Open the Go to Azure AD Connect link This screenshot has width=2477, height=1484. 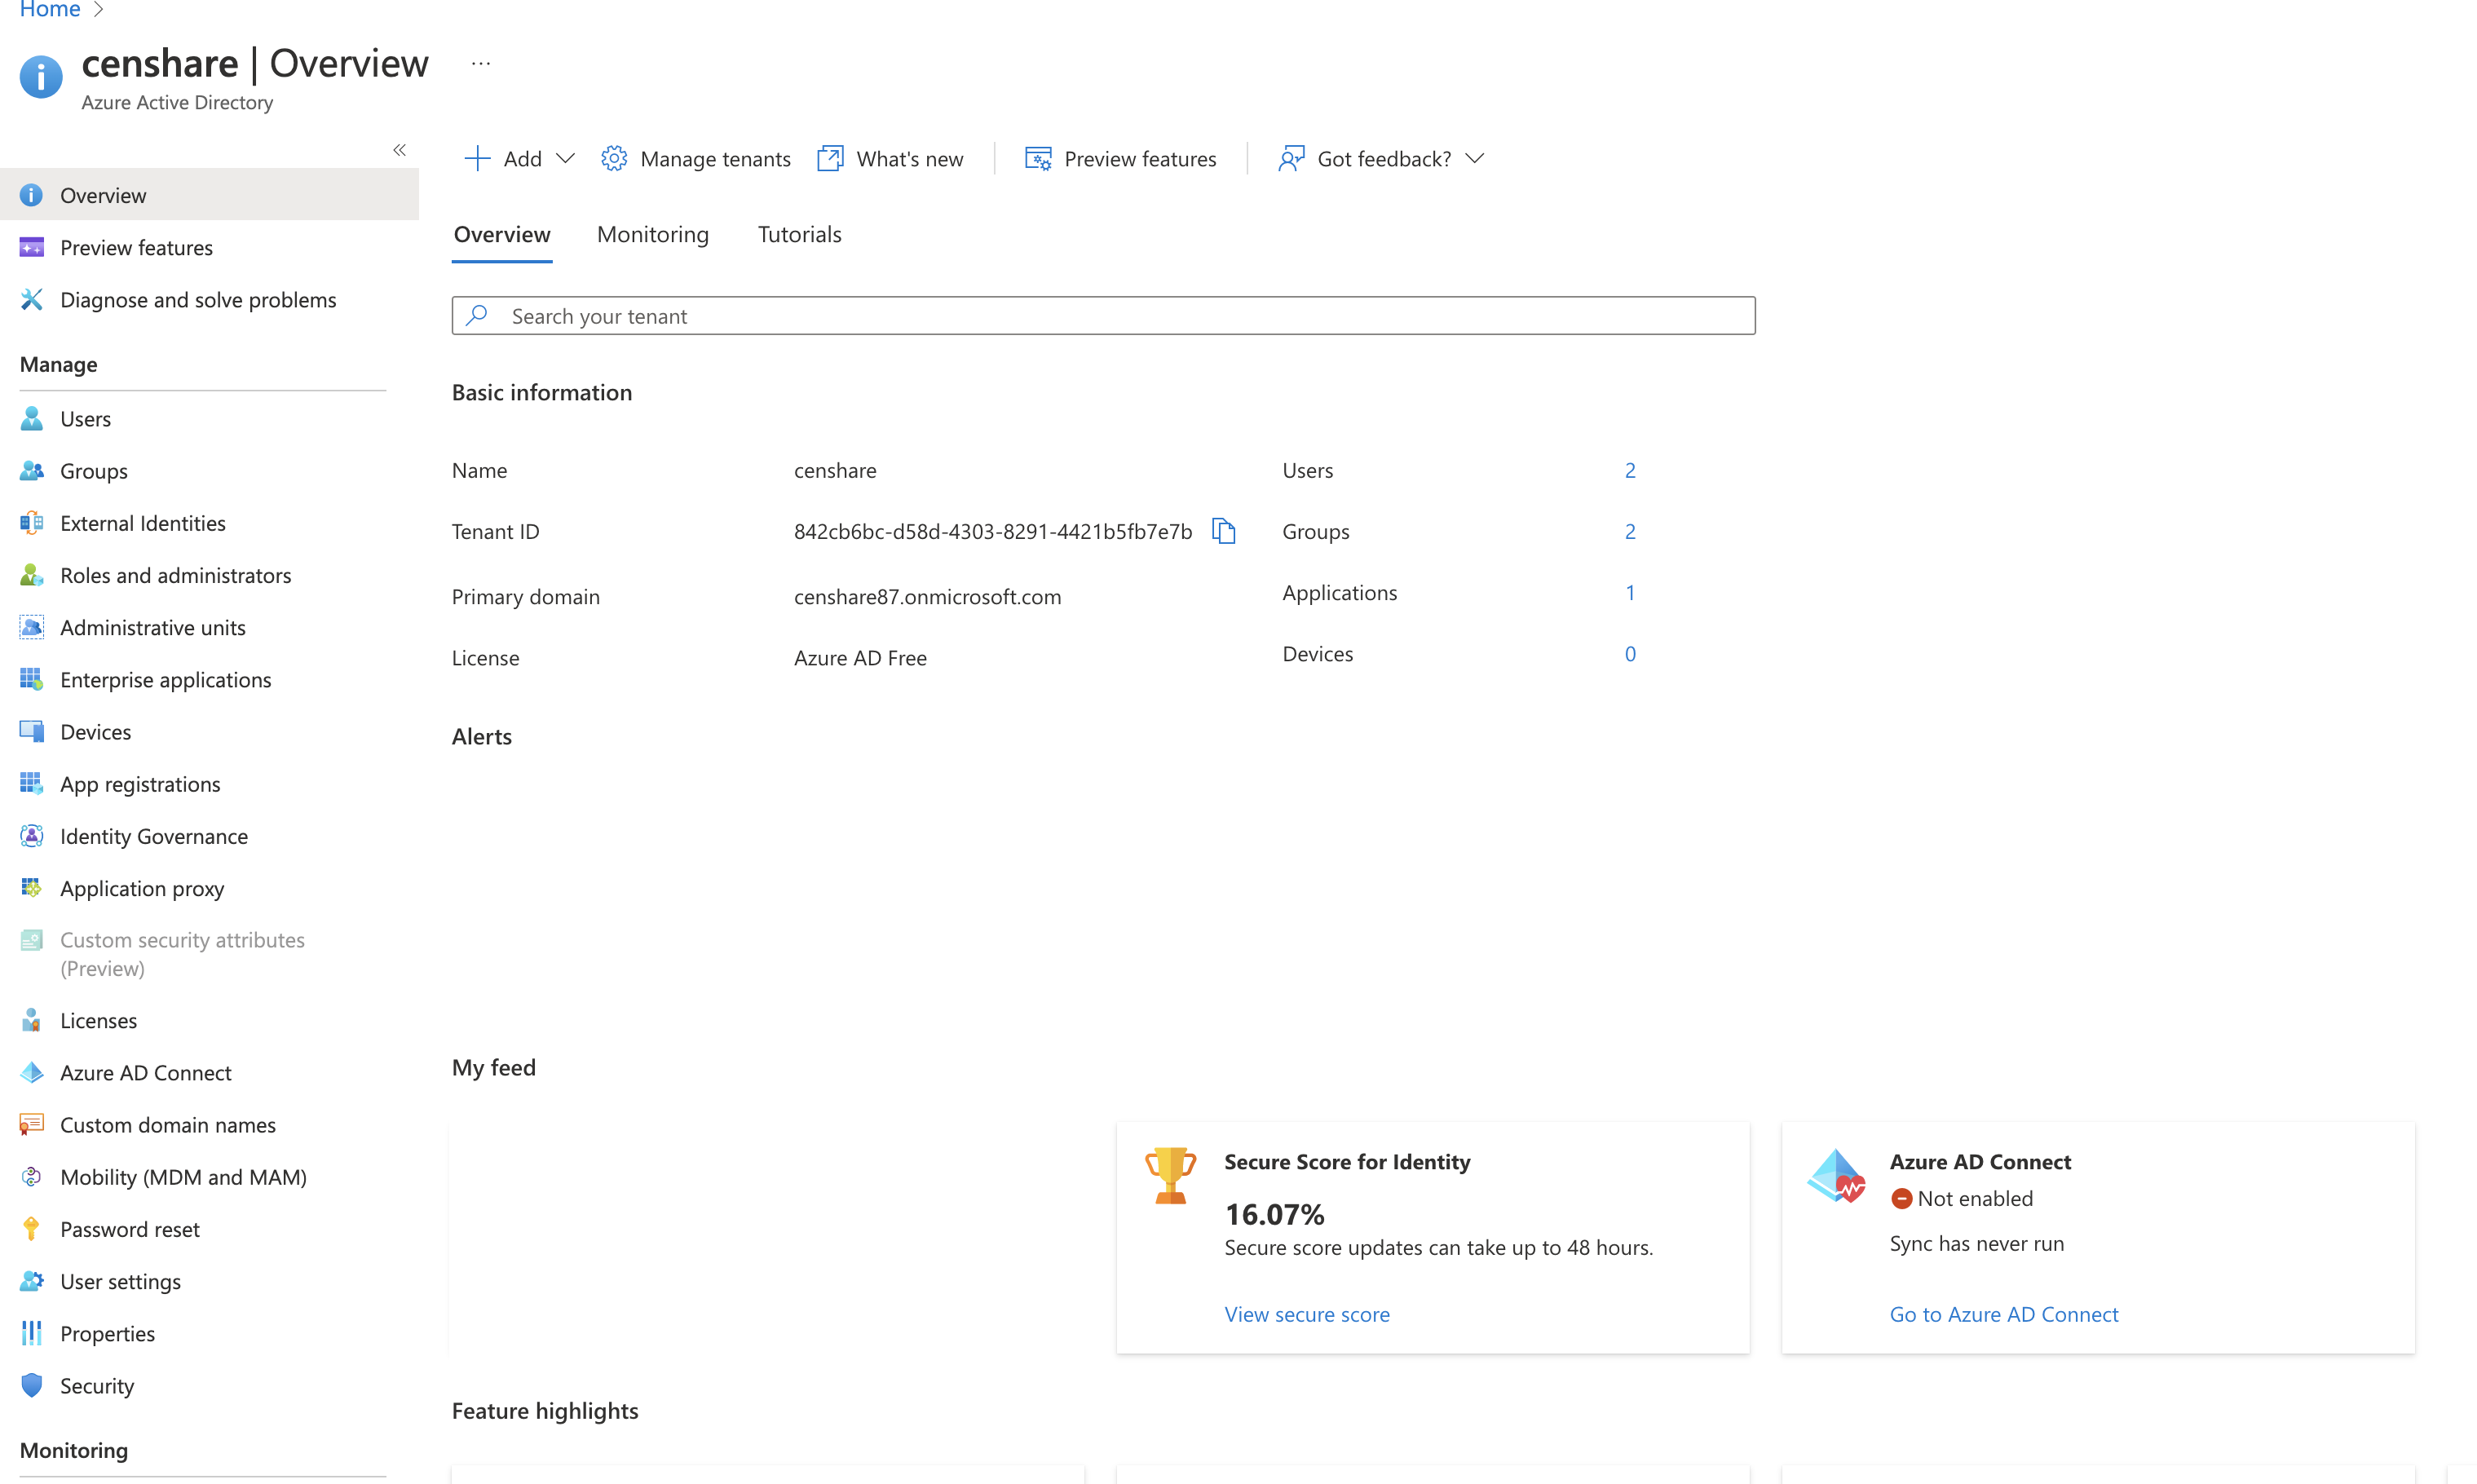[x=2003, y=1314]
